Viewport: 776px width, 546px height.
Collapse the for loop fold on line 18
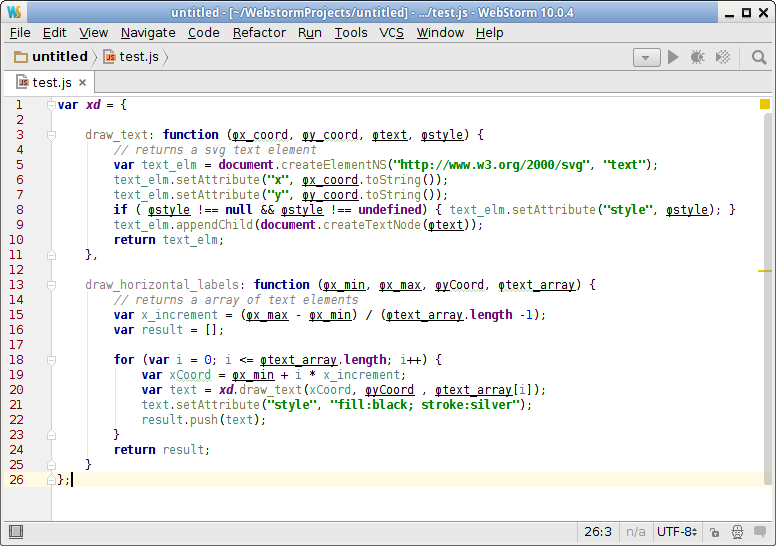(51, 360)
